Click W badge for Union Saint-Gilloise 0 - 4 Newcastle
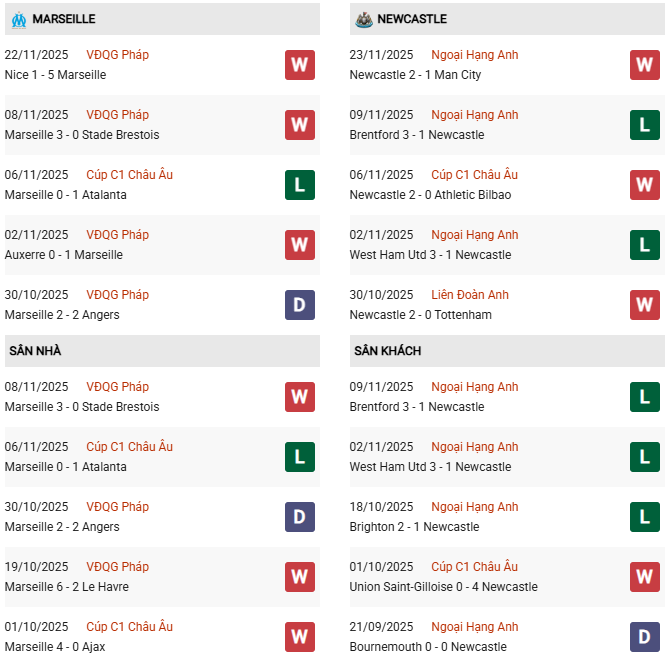 644,577
